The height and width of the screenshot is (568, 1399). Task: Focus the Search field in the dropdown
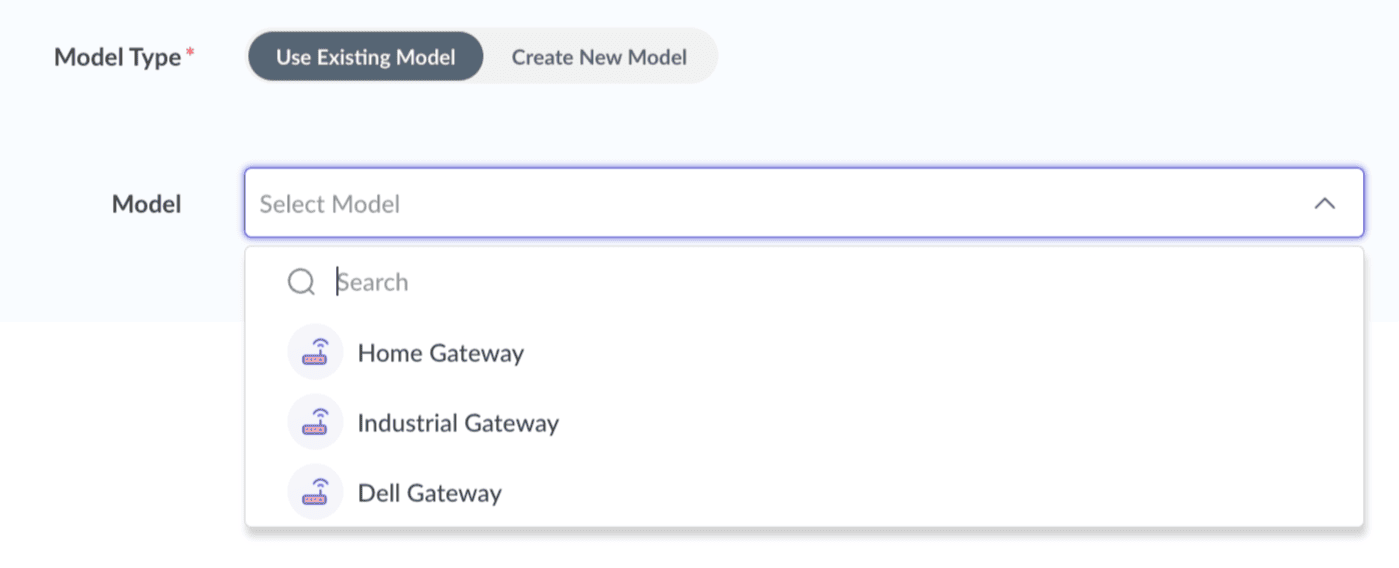(x=800, y=282)
